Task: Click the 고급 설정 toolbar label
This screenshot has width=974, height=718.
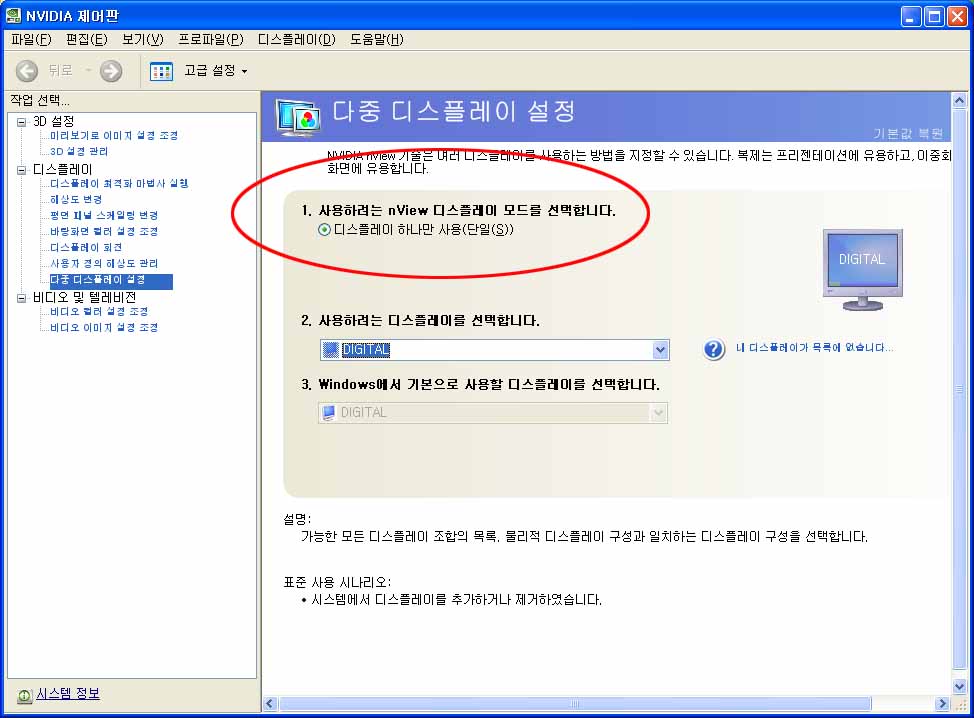Action: 210,71
